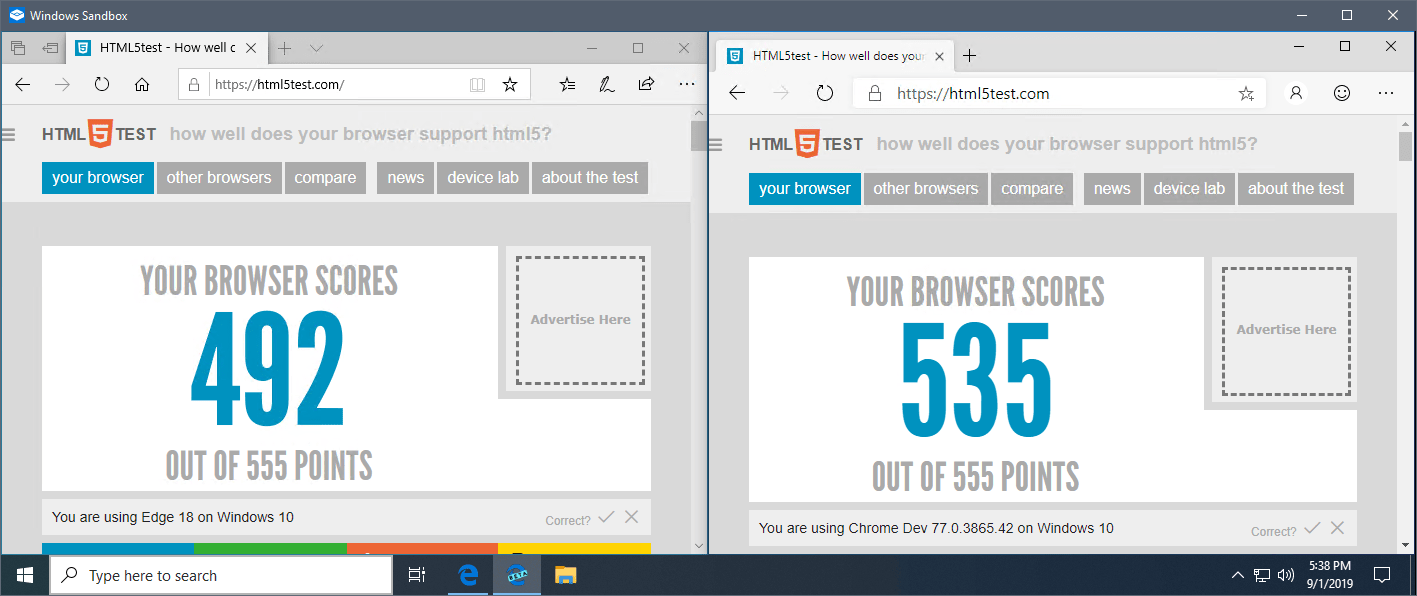
Task: Click the back arrow in the Chrome Dev window
Action: [737, 93]
